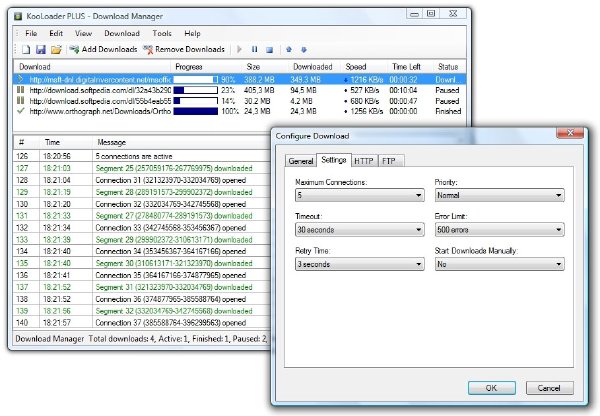This screenshot has width=600, height=416.
Task: Click the Message column header in log
Action: click(x=181, y=142)
